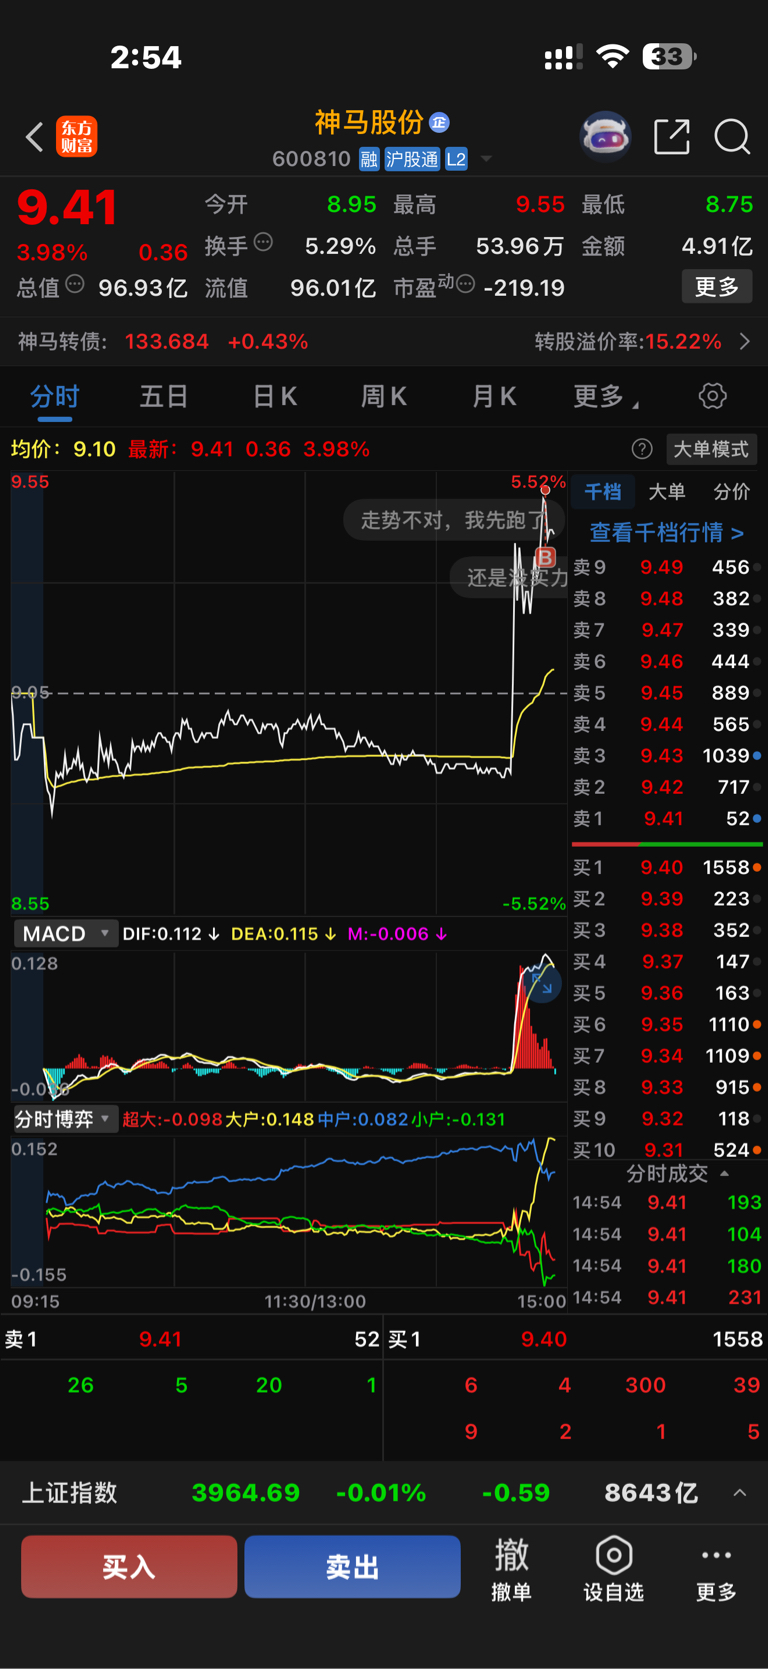This screenshot has height=1669, width=768.
Task: Tap the 神马转债 133.684 price
Action: click(x=167, y=342)
